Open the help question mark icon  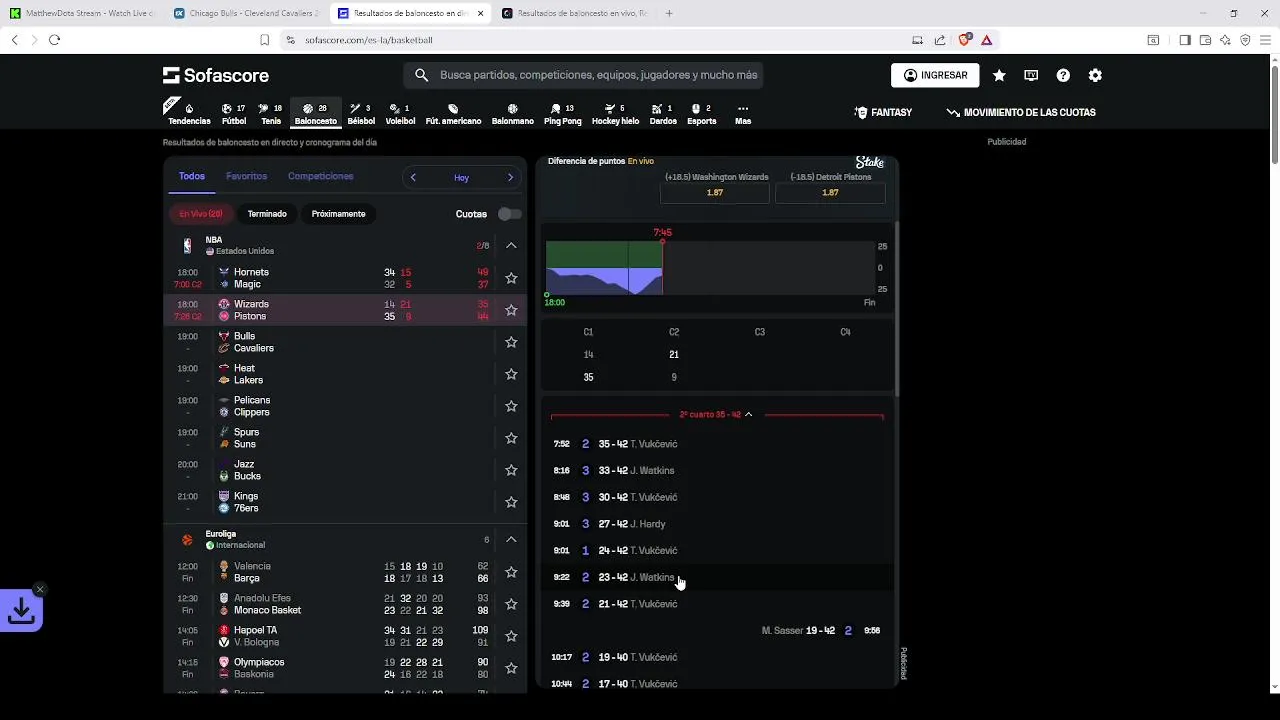coord(1063,75)
